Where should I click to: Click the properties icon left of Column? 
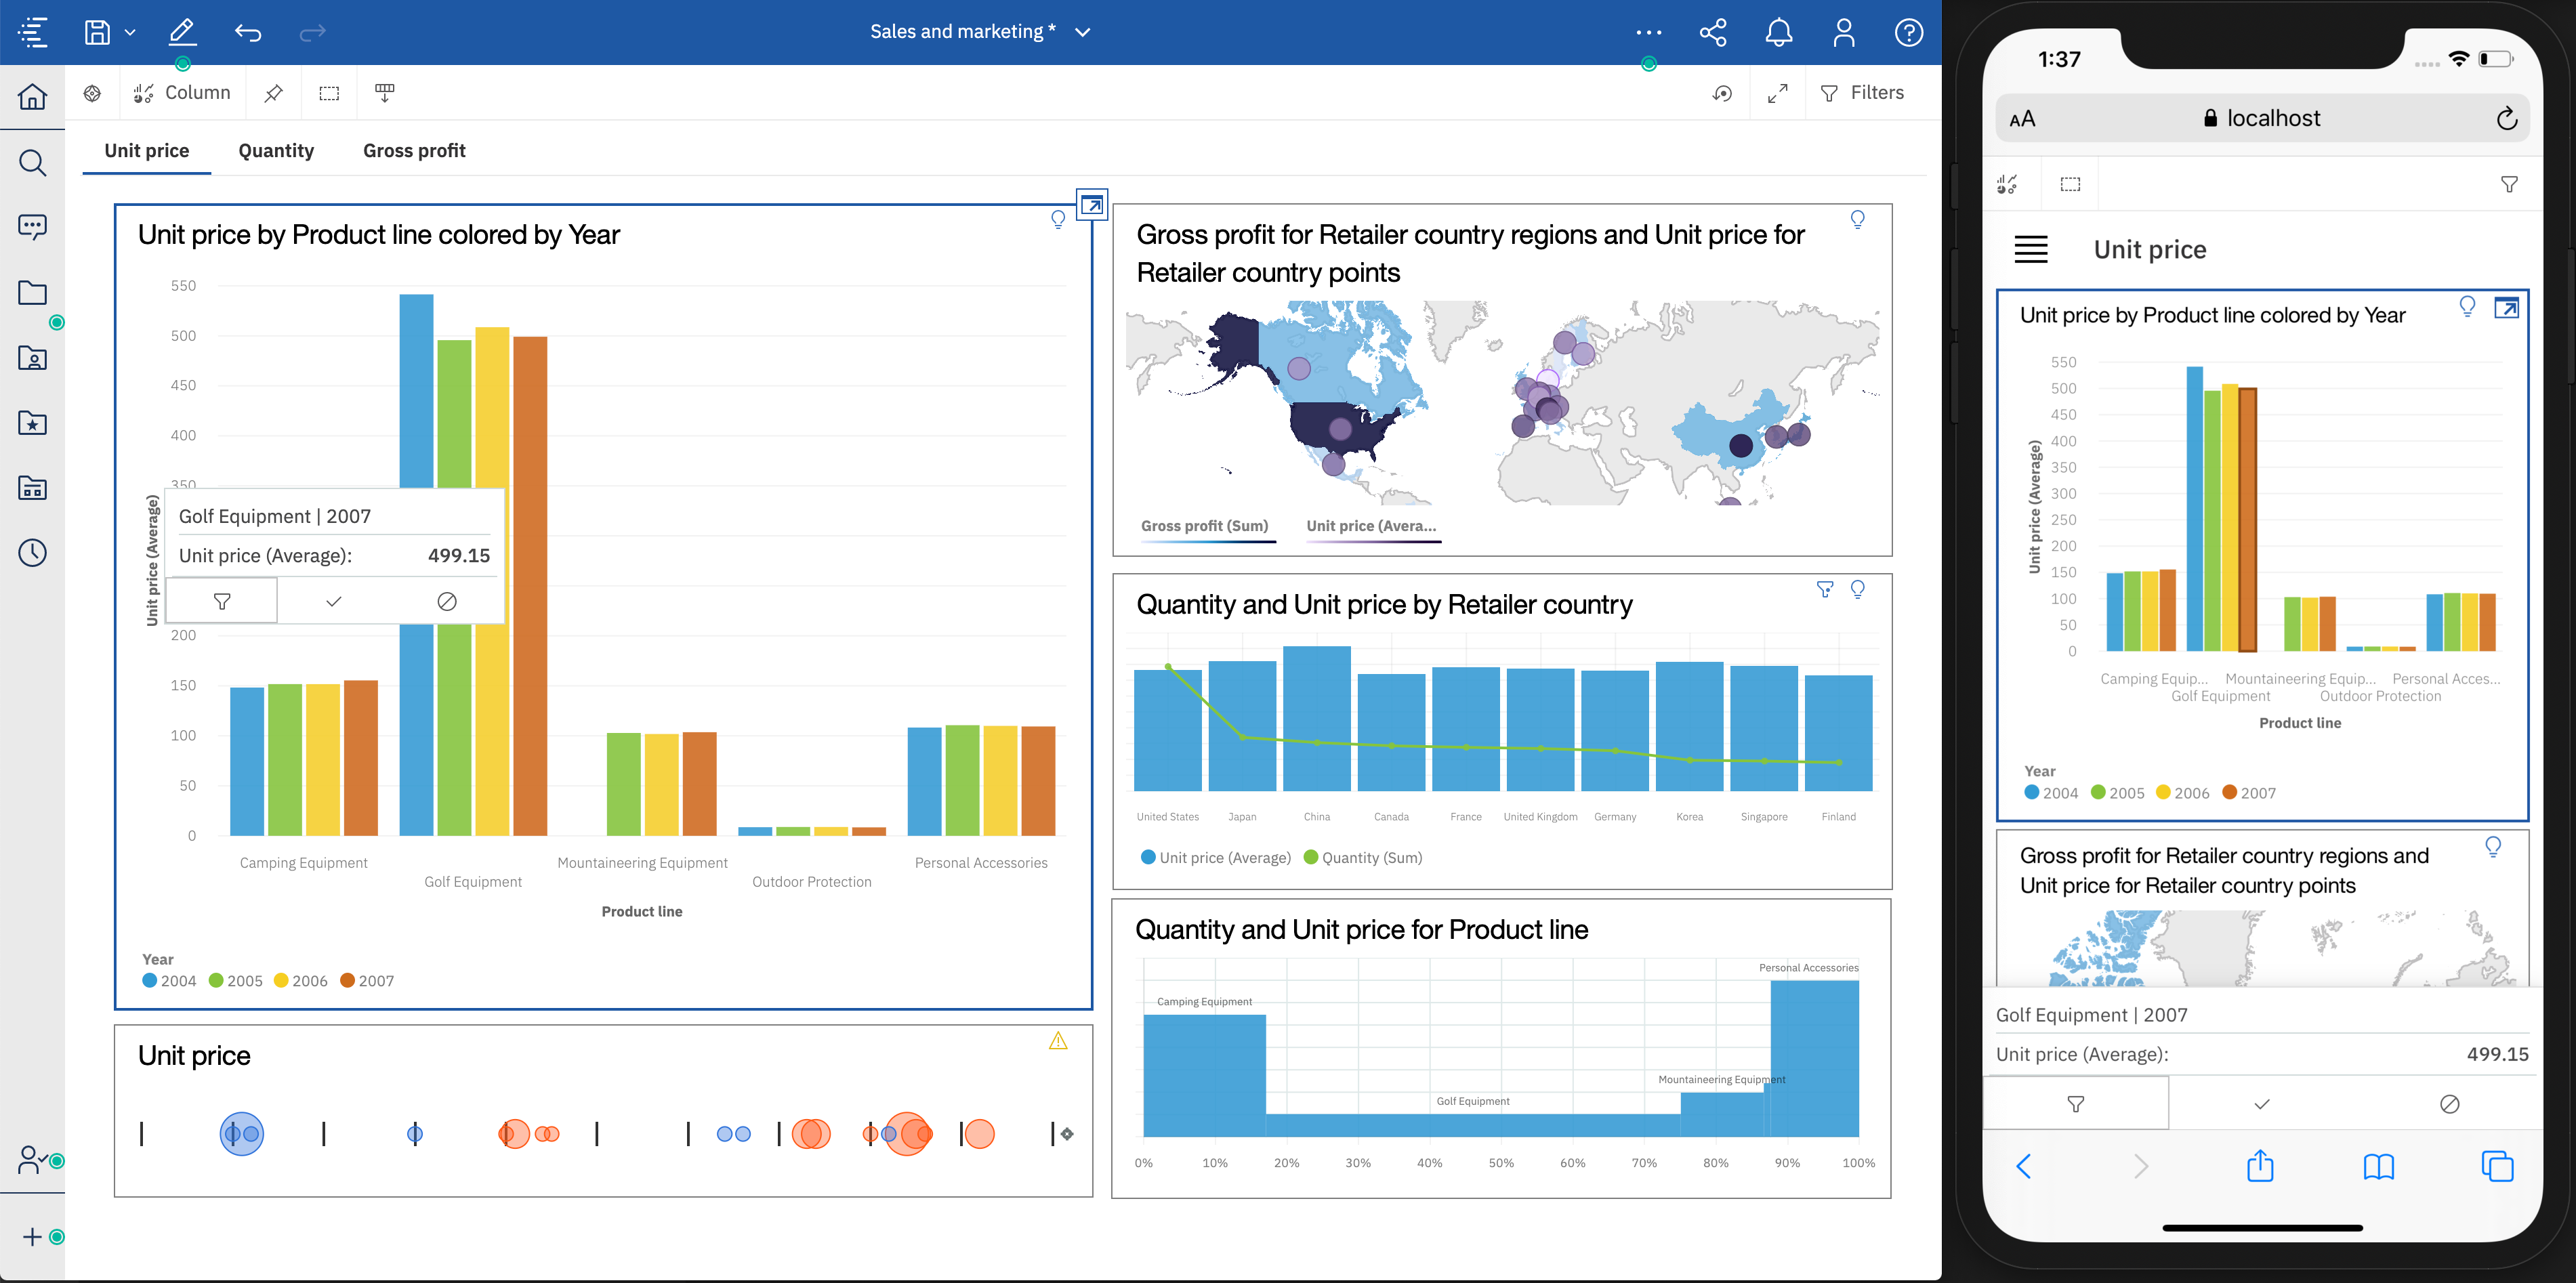click(92, 93)
